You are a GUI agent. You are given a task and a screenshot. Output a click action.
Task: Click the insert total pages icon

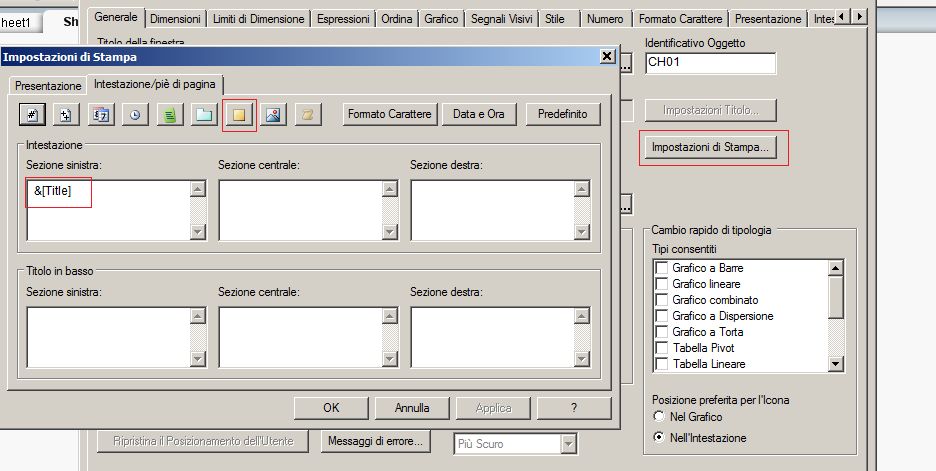[x=65, y=114]
